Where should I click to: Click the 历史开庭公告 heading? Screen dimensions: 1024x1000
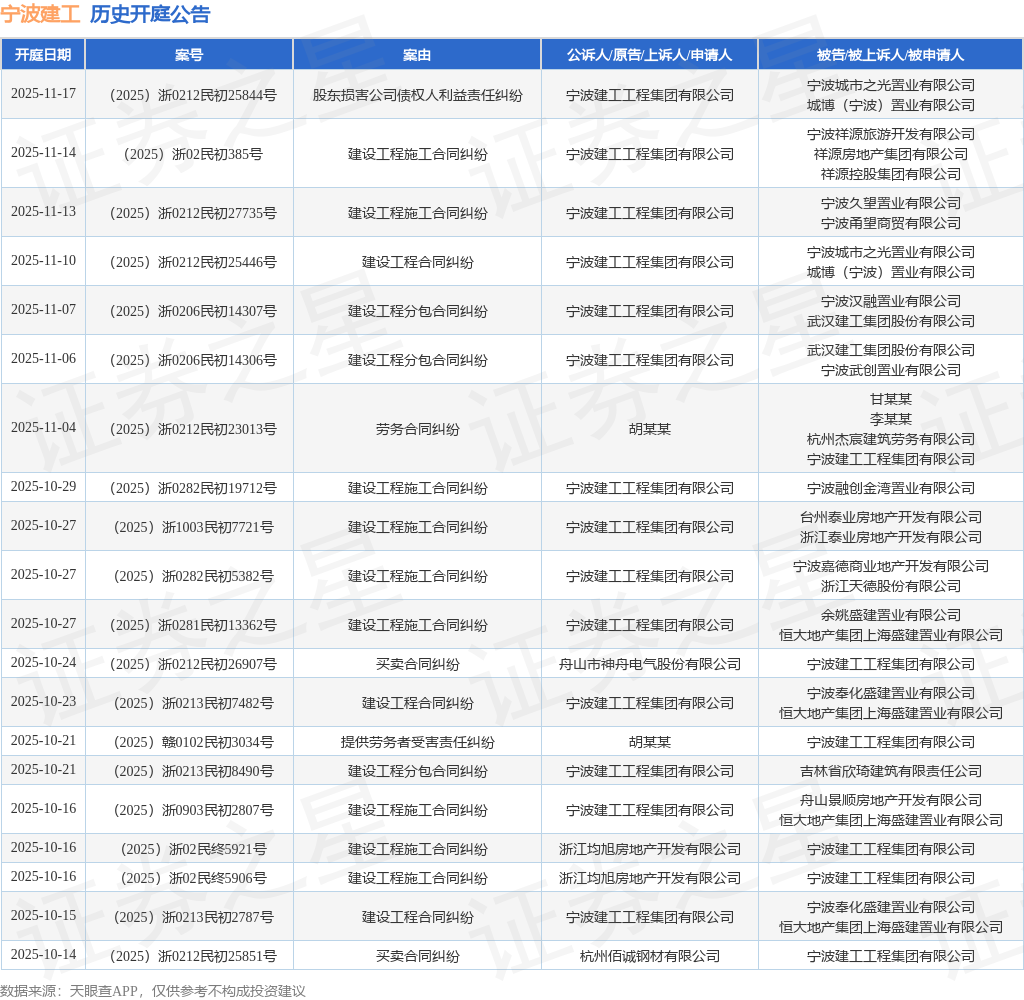click(150, 14)
